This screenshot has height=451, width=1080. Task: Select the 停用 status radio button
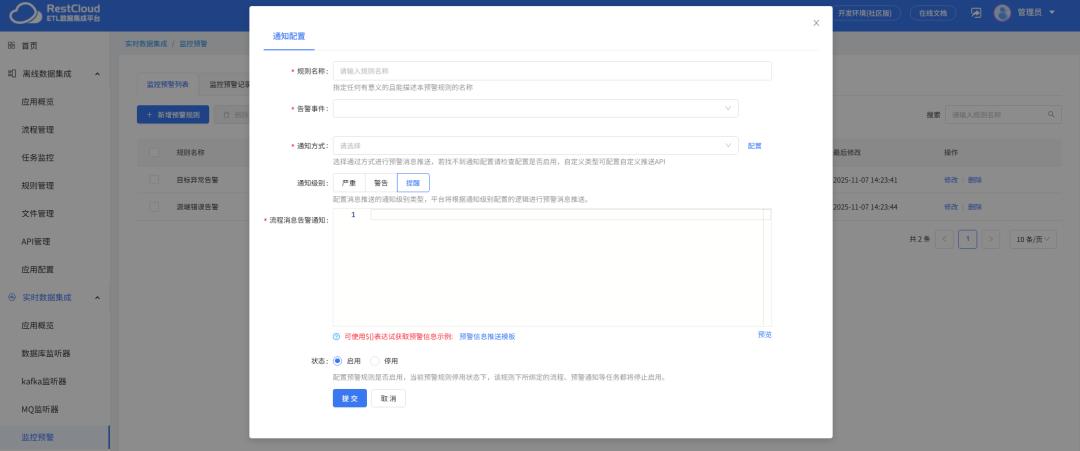(x=375, y=360)
